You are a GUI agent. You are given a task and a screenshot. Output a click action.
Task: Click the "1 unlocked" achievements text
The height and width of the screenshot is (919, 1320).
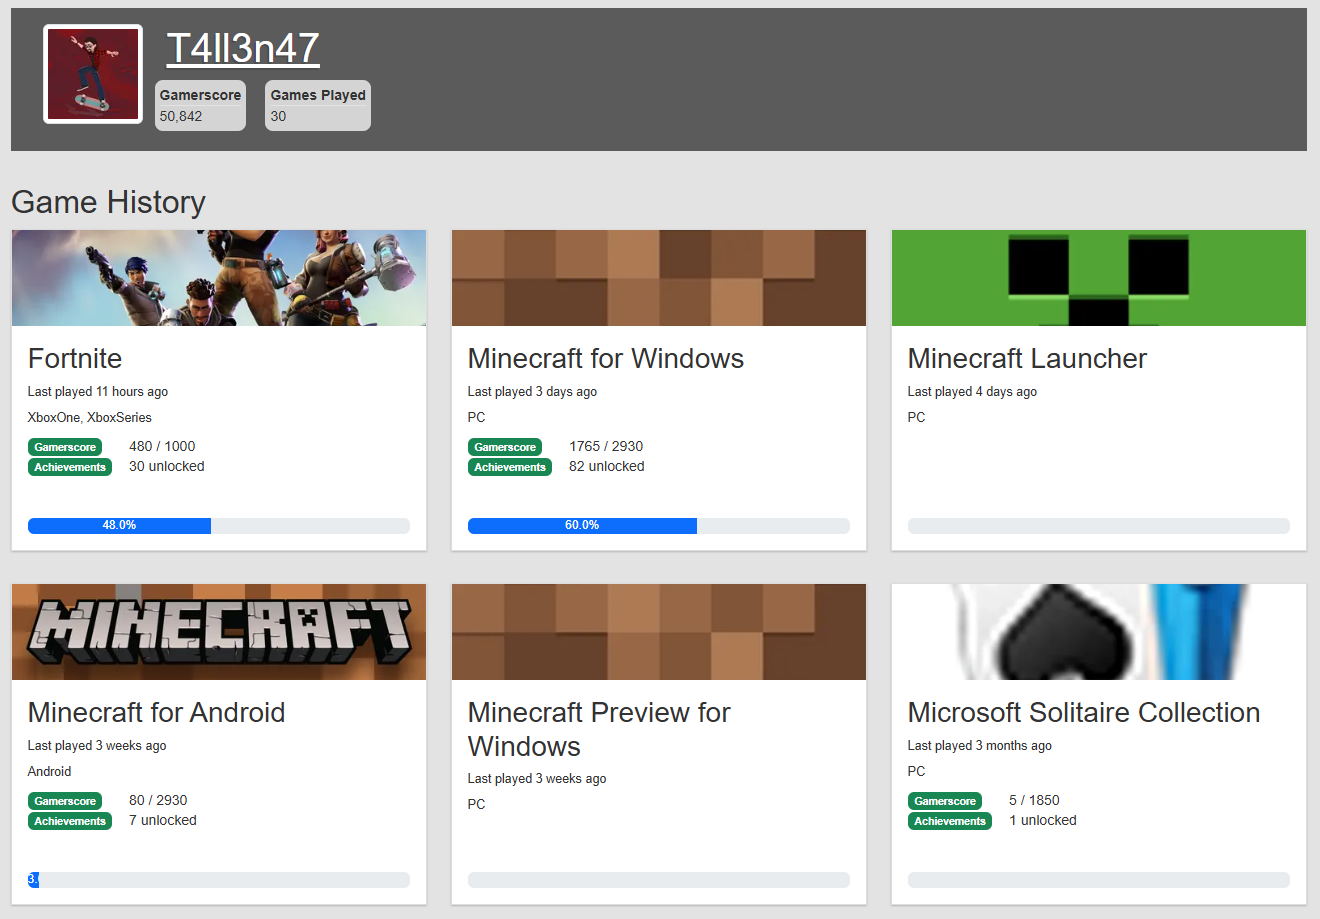coord(1043,820)
